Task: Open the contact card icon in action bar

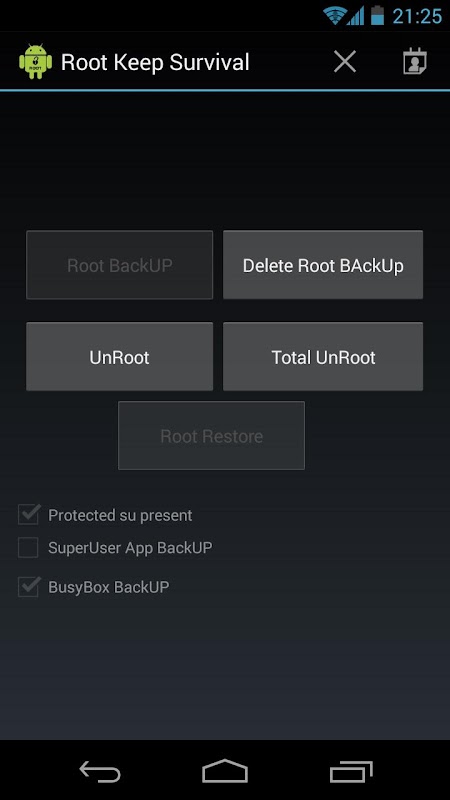Action: point(414,62)
